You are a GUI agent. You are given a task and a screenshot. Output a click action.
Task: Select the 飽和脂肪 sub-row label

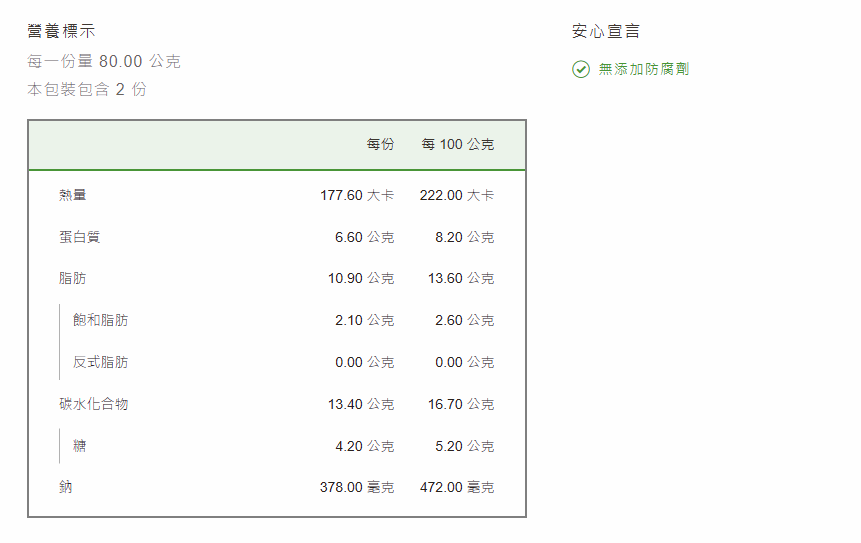100,320
